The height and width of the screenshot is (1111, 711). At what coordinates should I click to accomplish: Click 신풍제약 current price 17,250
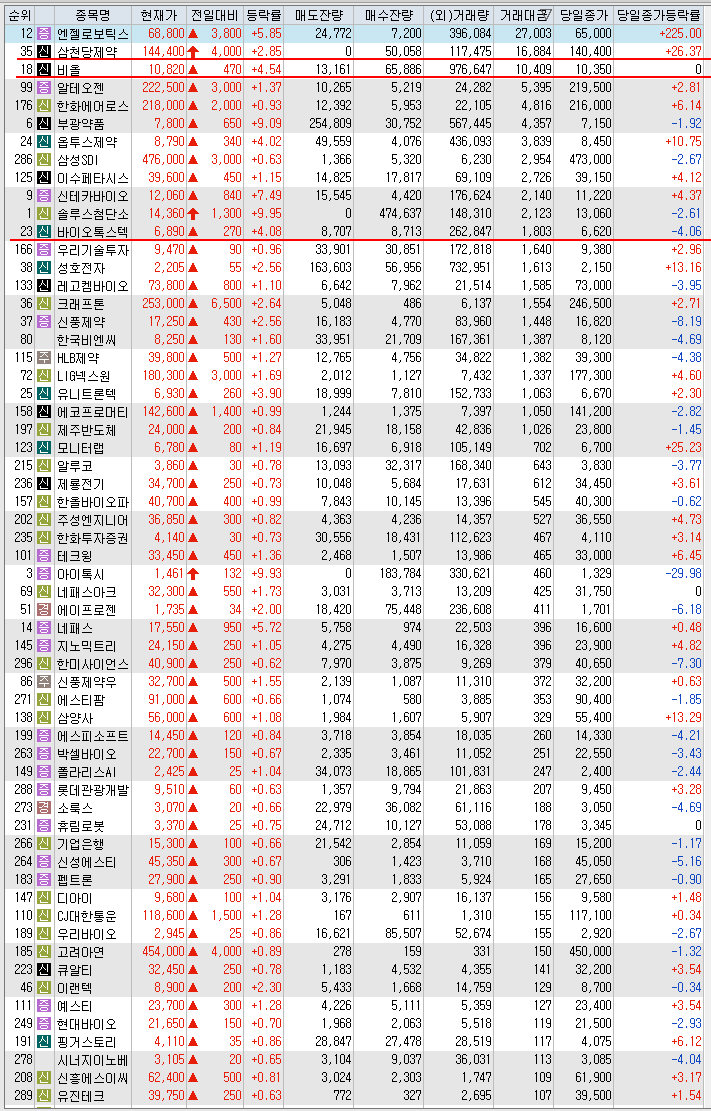click(x=166, y=322)
